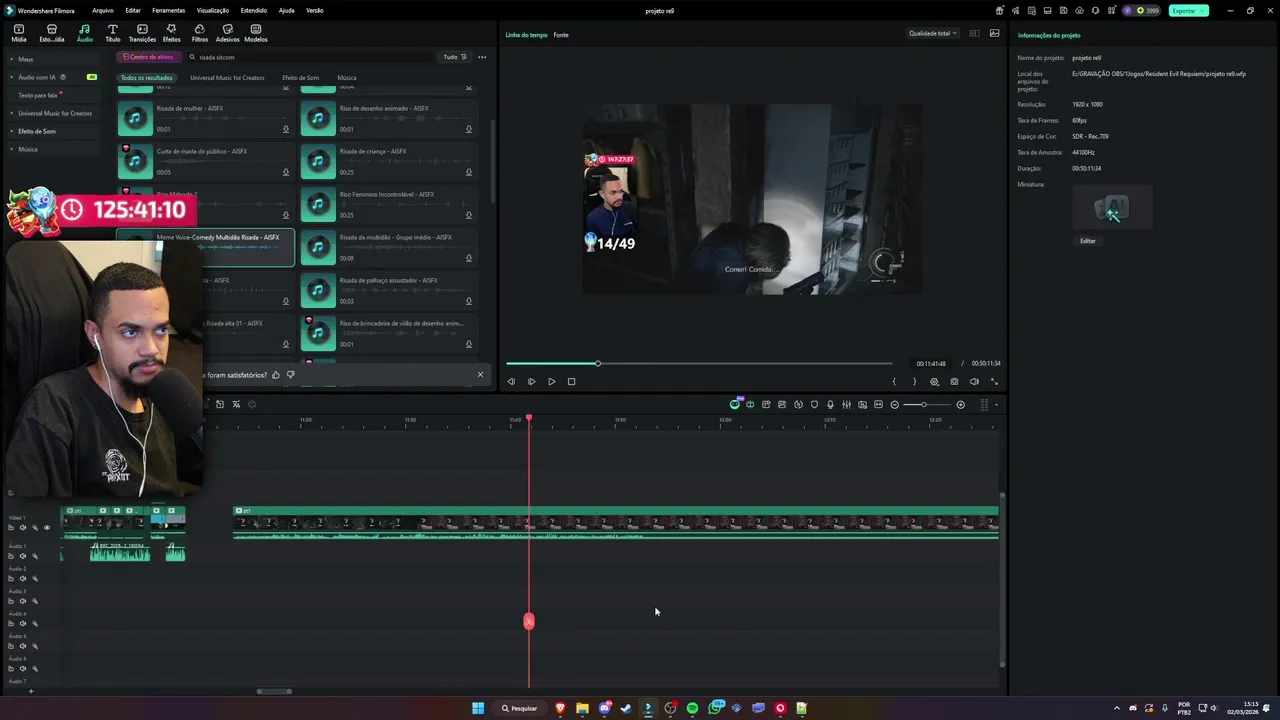This screenshot has width=1280, height=720.
Task: Mute the Áudio 6 track
Action: click(x=23, y=669)
